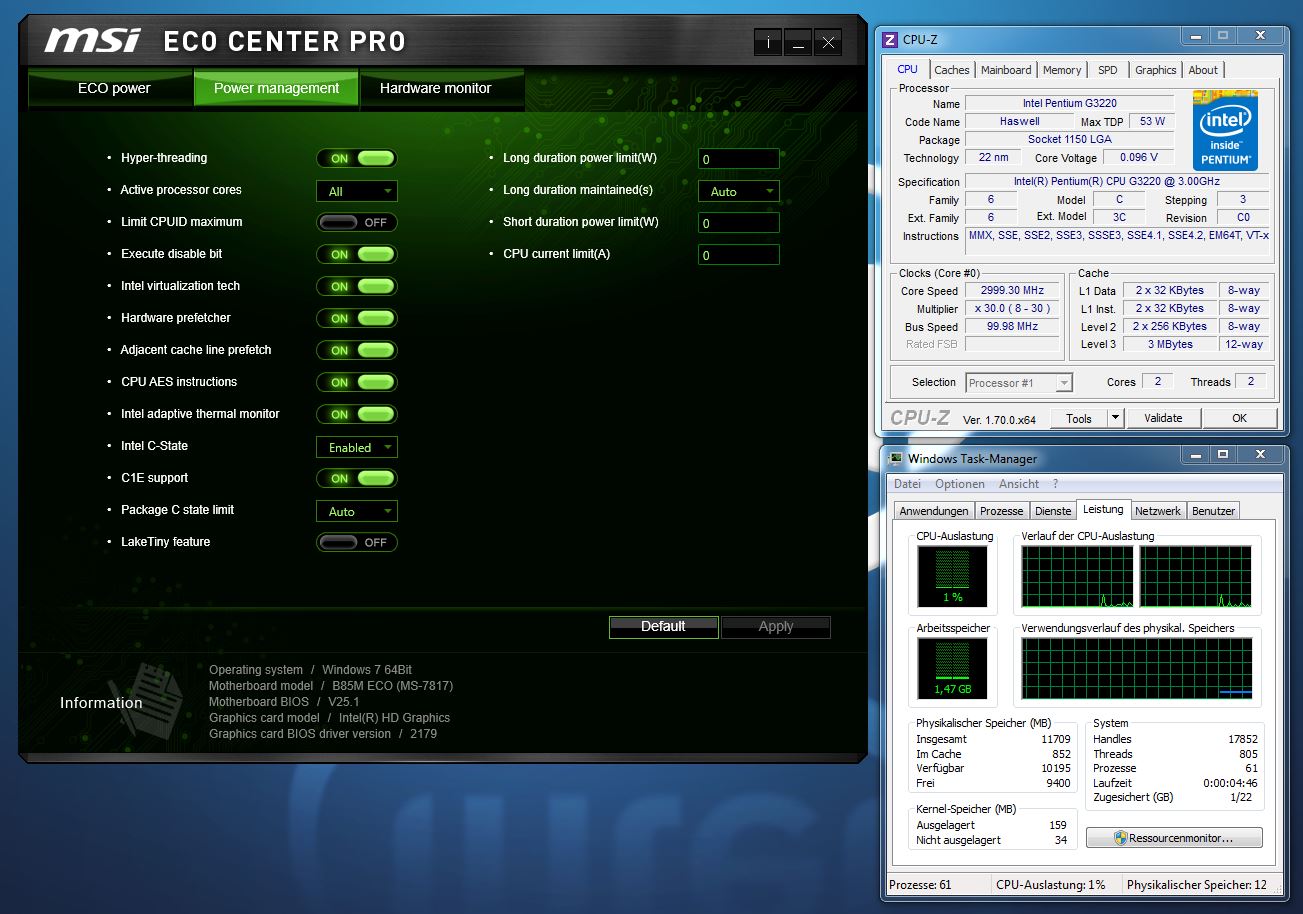Open CPU-Z Mainboard tab
This screenshot has height=914, width=1303.
1006,70
